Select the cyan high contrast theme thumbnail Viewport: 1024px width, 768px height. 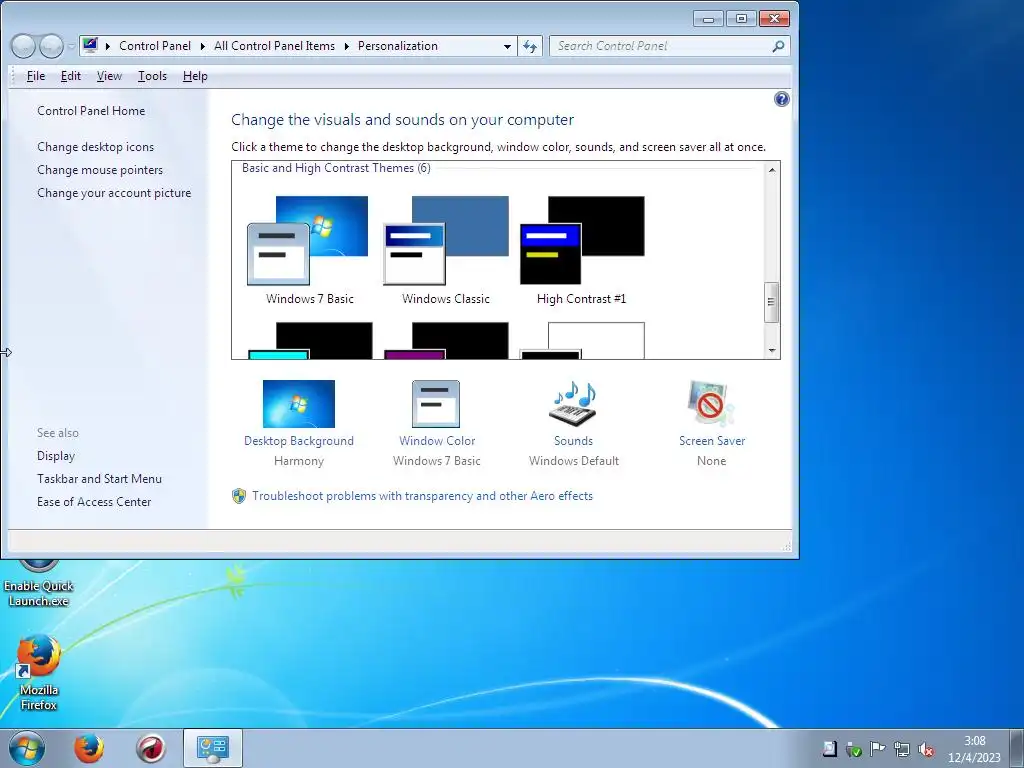[x=310, y=340]
